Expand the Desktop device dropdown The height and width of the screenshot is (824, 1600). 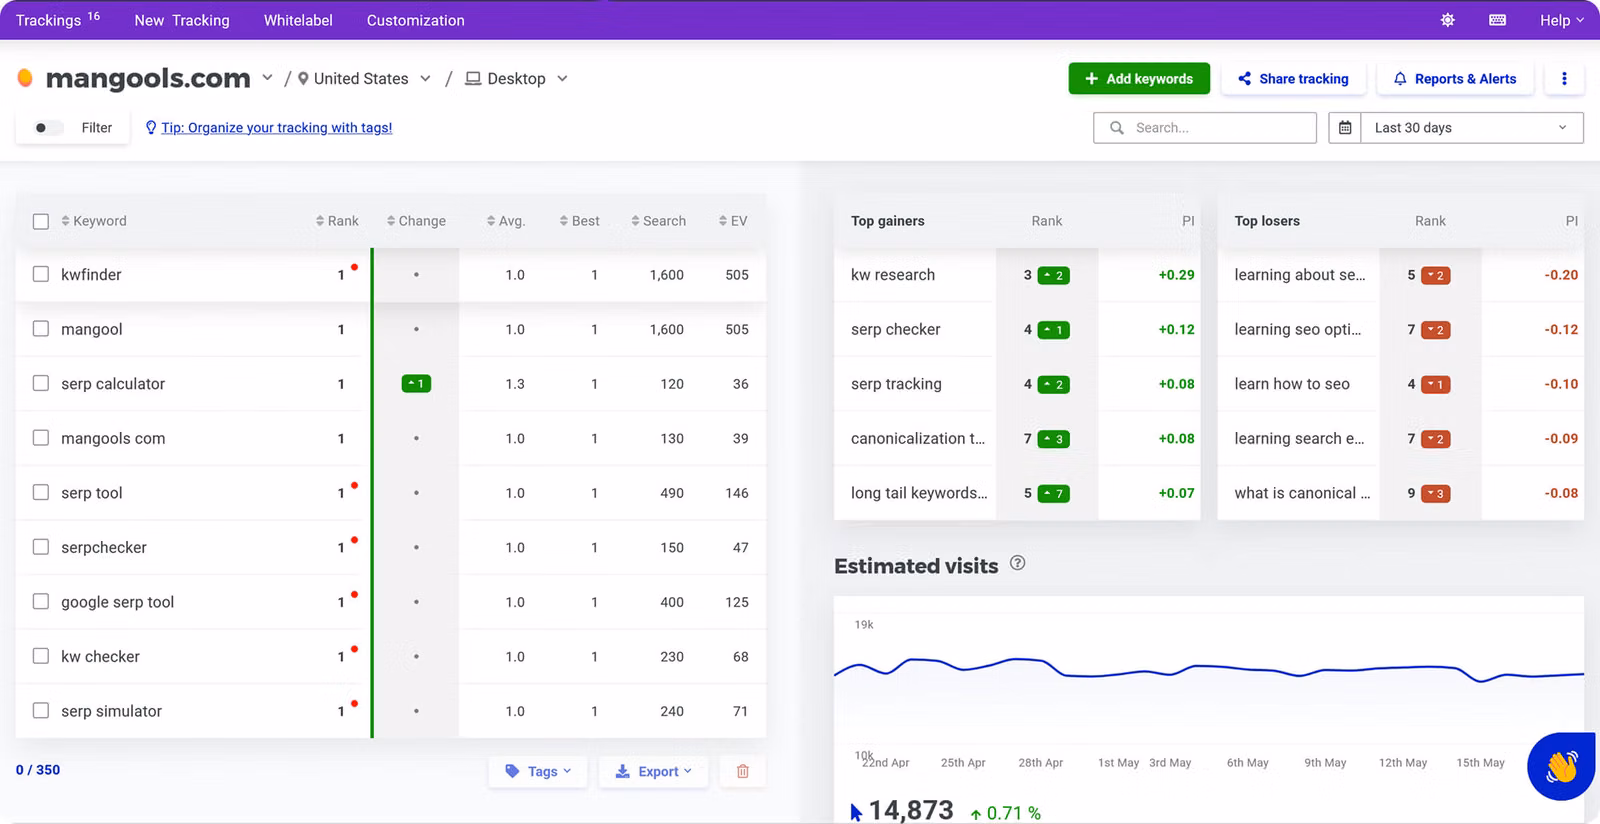(x=517, y=79)
